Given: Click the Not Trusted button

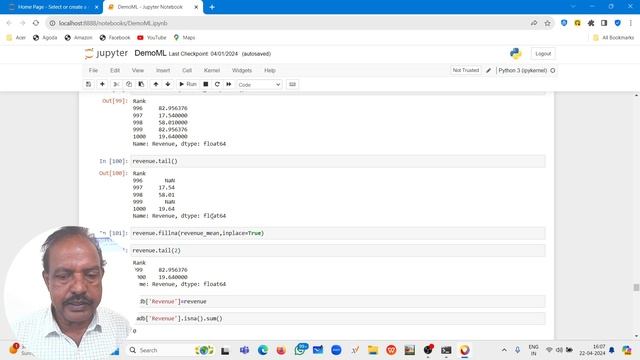Looking at the screenshot, I should point(466,70).
